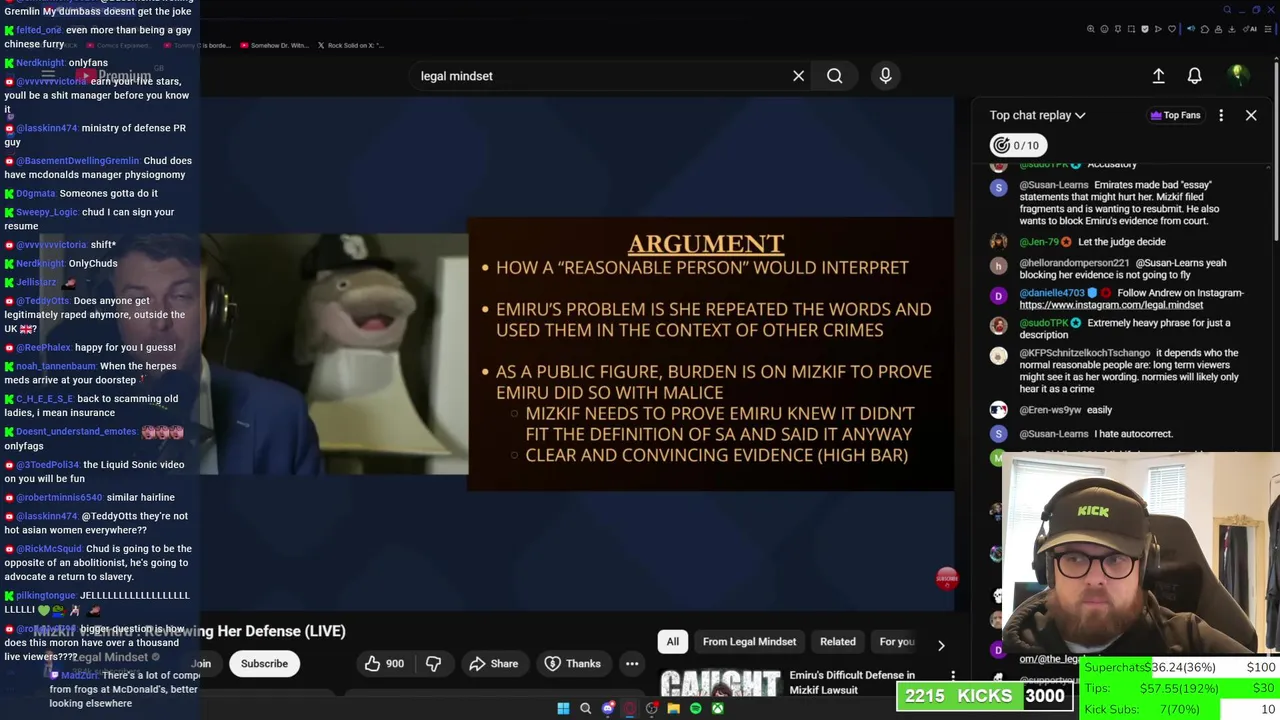Click the Thanks button
Viewport: 1280px width, 720px height.
coord(572,664)
